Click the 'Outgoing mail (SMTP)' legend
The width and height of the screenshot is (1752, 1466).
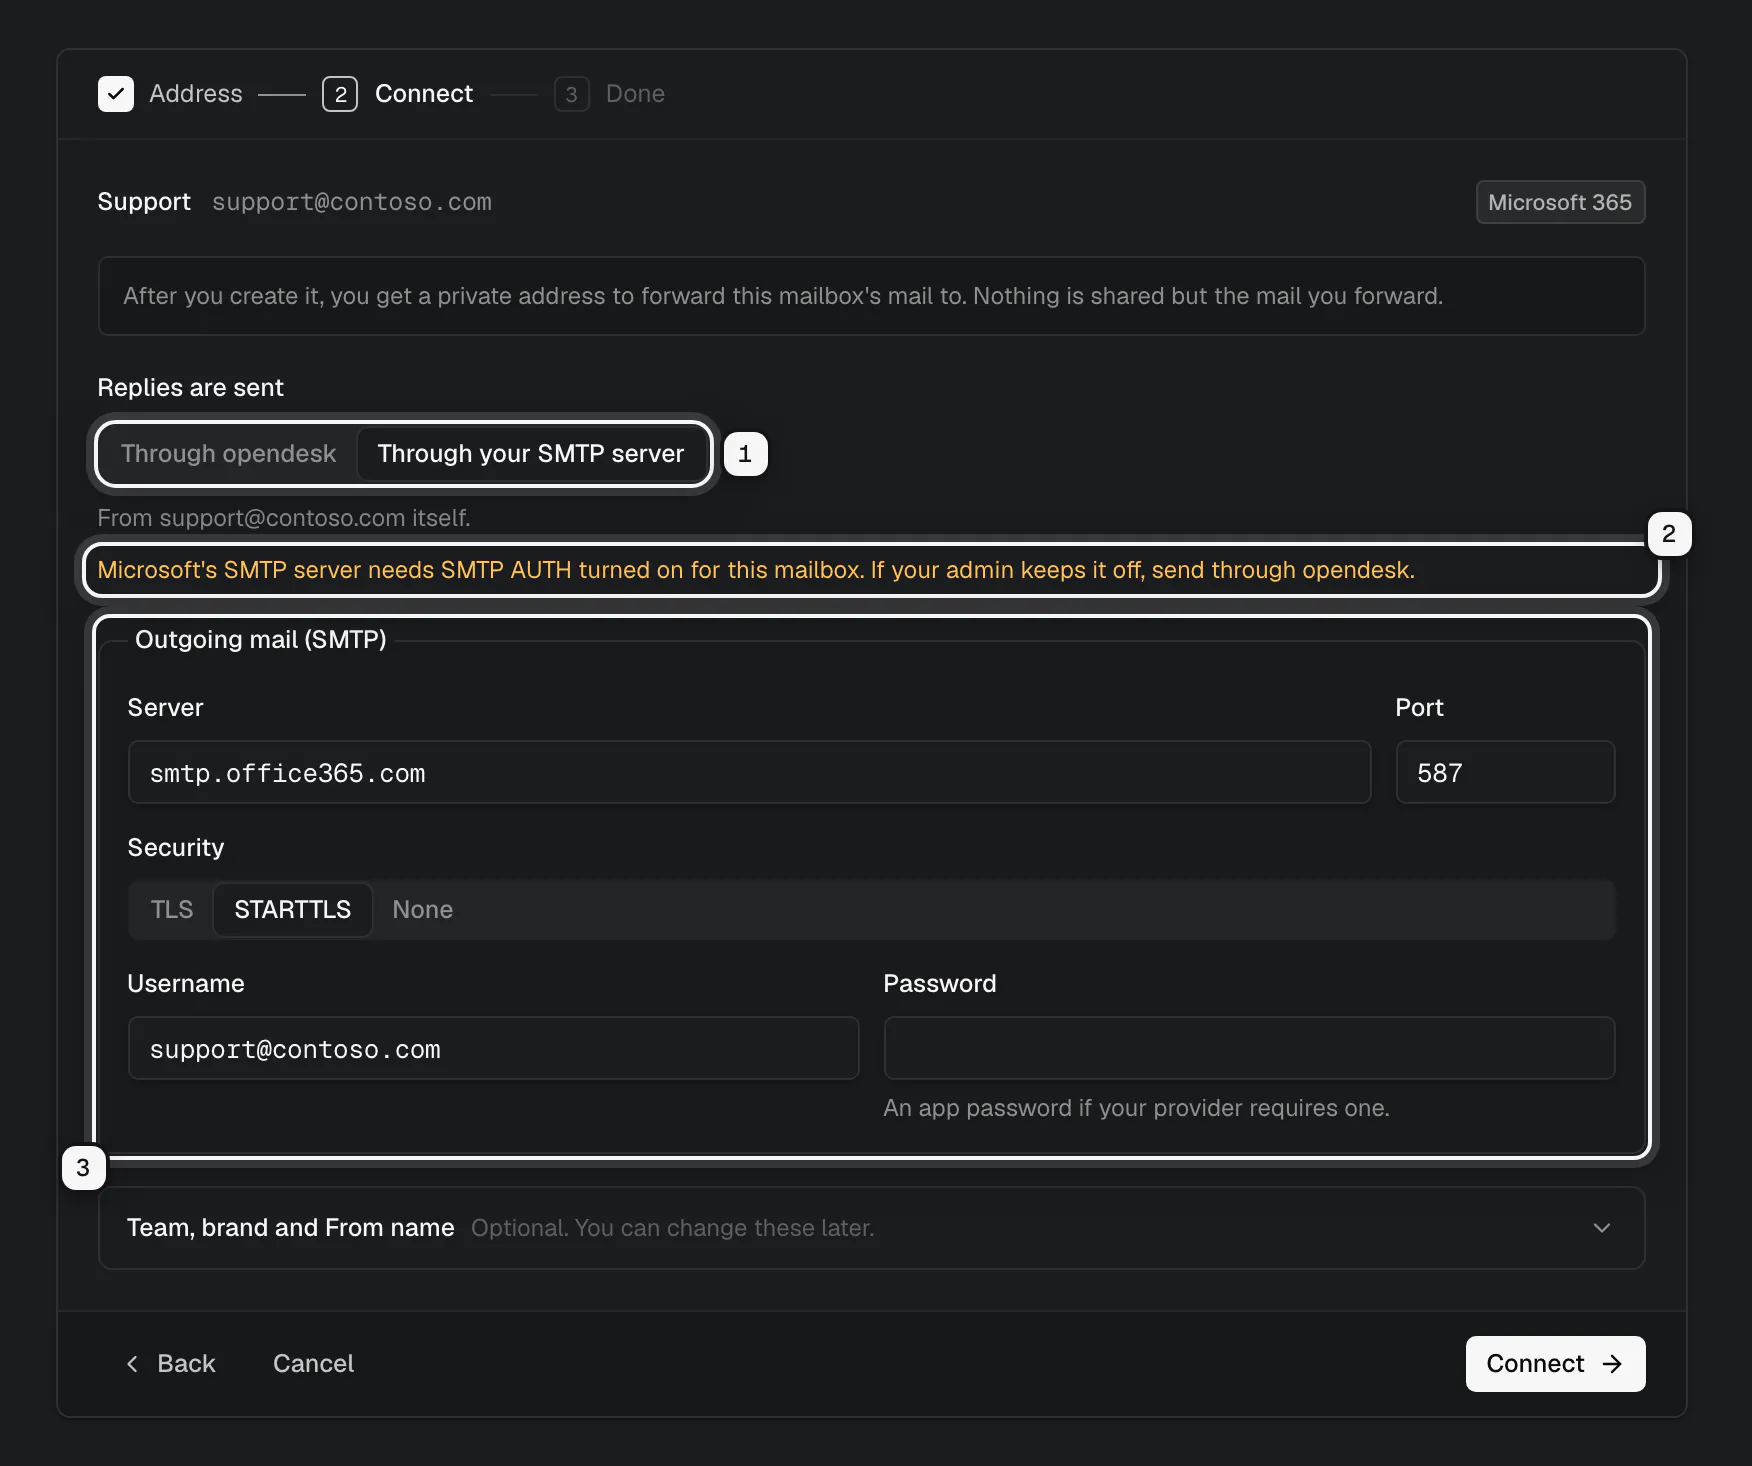[261, 640]
